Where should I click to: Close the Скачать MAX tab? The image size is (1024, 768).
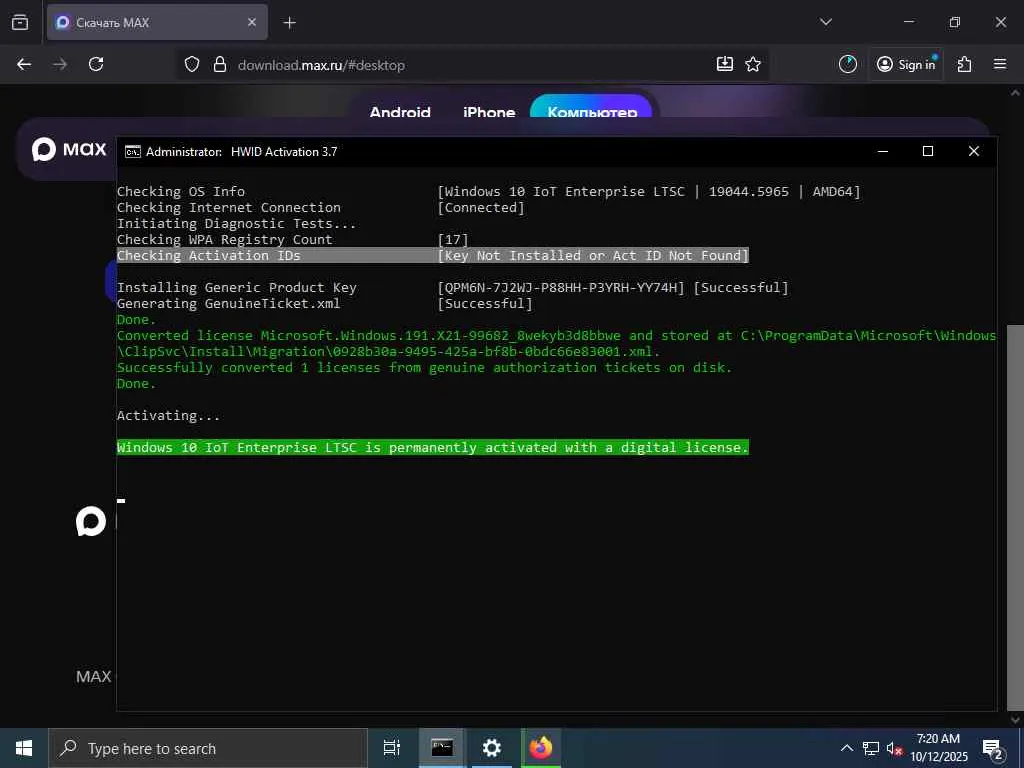click(252, 22)
